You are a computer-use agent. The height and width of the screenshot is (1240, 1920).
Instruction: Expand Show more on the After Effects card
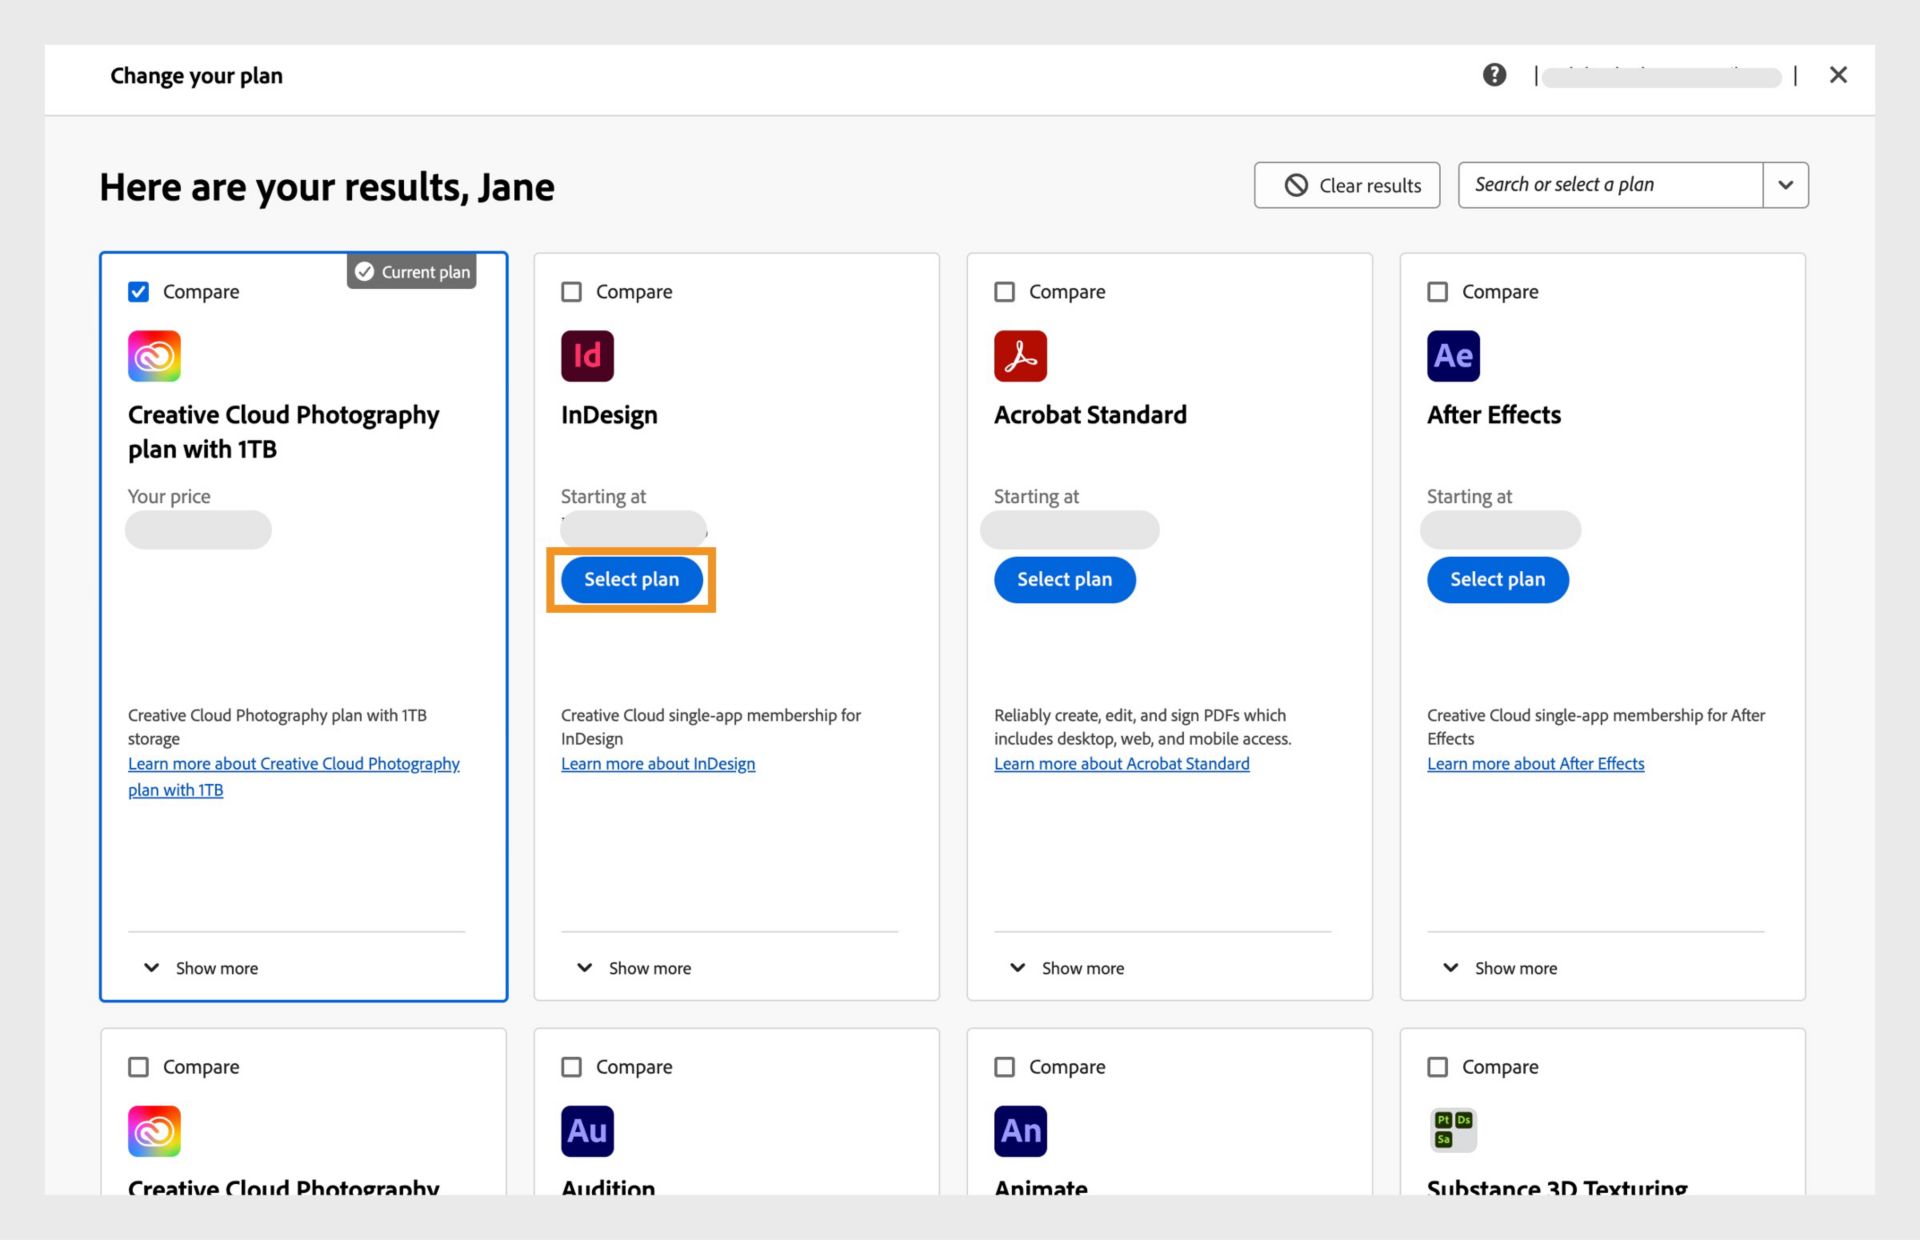point(1501,968)
